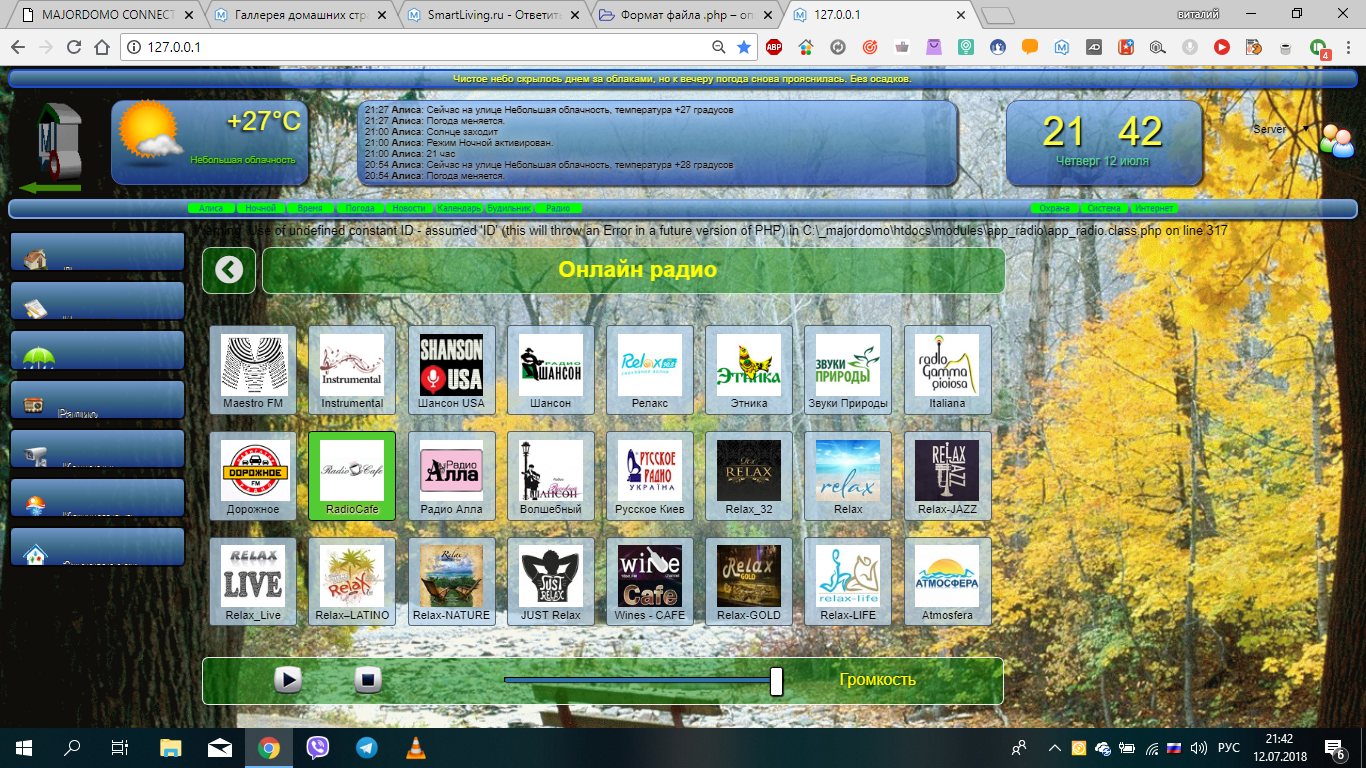
Task: Select the Relax-NATURE station
Action: 451,582
